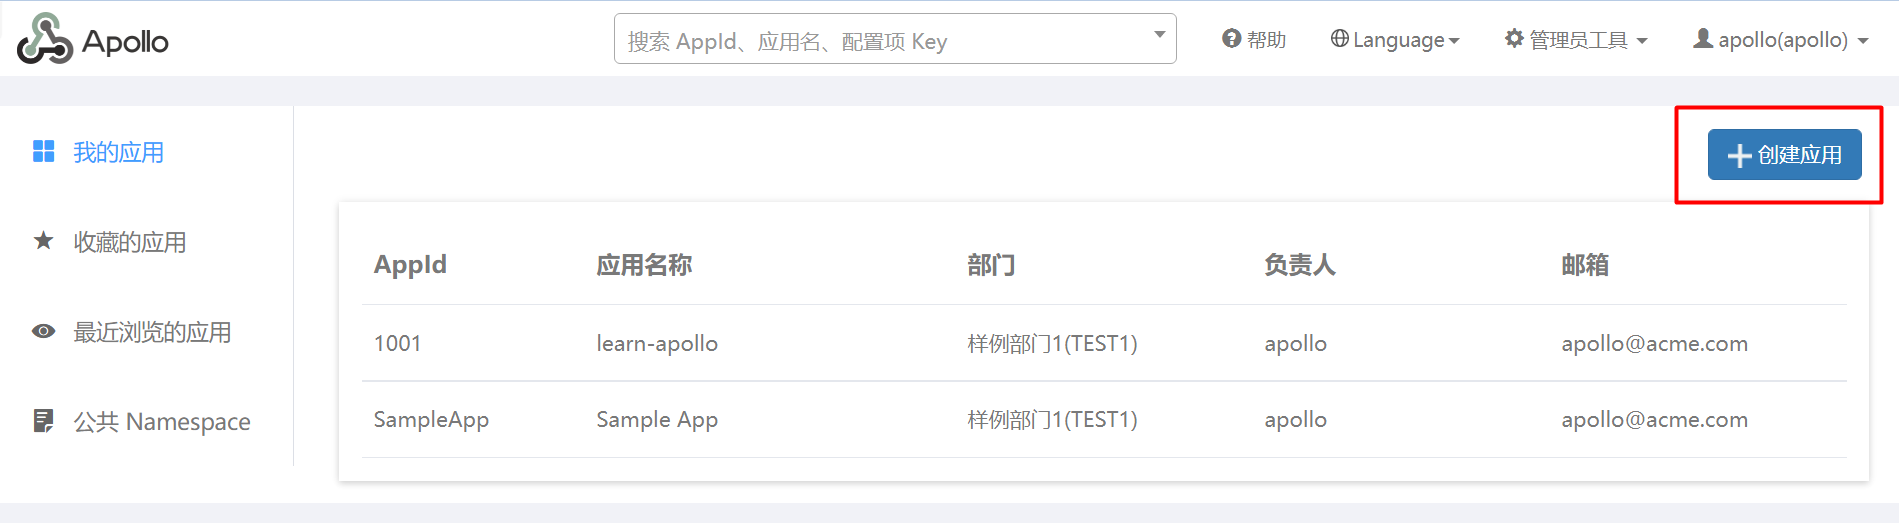The image size is (1899, 523).
Task: Click the help question mark icon
Action: 1231,38
